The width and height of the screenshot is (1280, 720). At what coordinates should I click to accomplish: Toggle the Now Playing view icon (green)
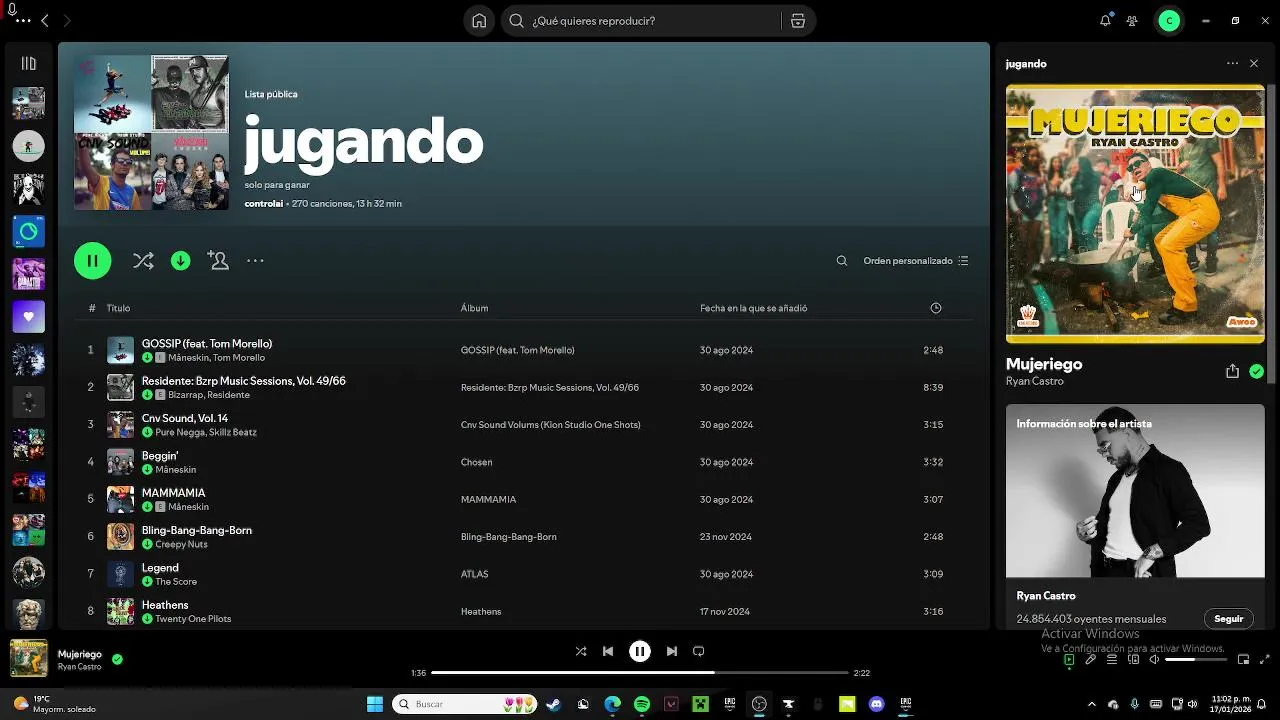(x=1069, y=660)
